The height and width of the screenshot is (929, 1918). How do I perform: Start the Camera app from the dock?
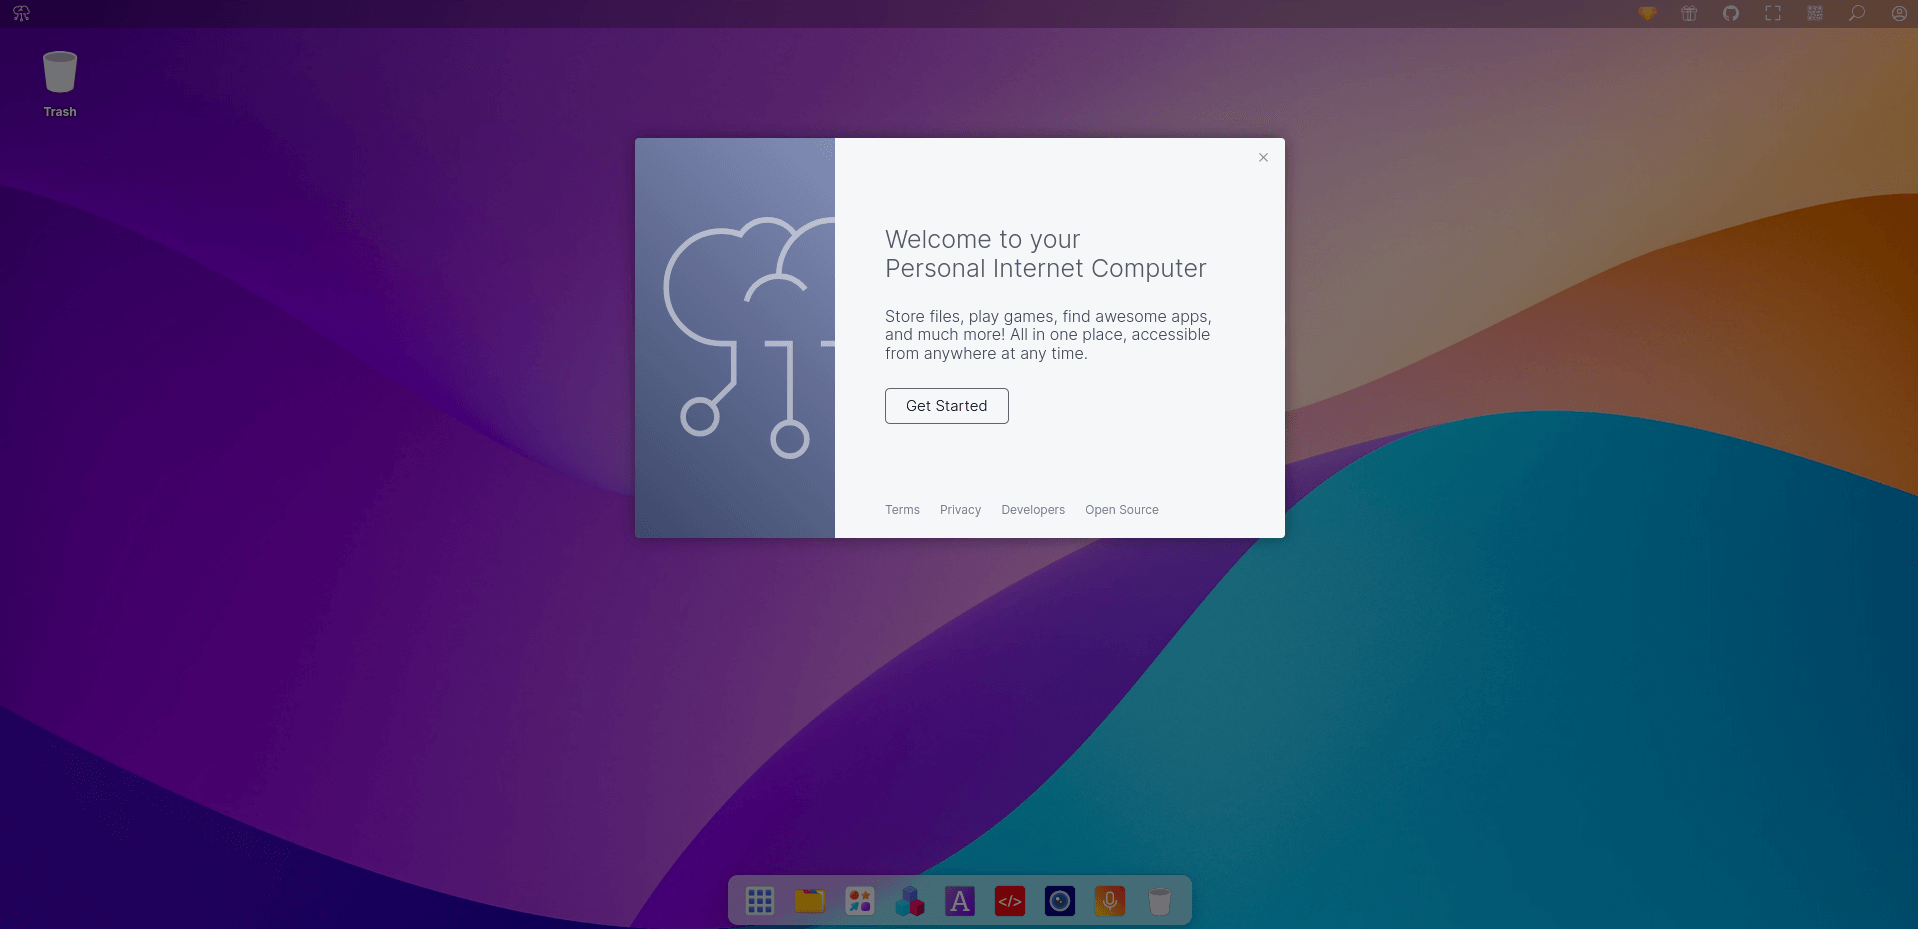pyautogui.click(x=1059, y=900)
